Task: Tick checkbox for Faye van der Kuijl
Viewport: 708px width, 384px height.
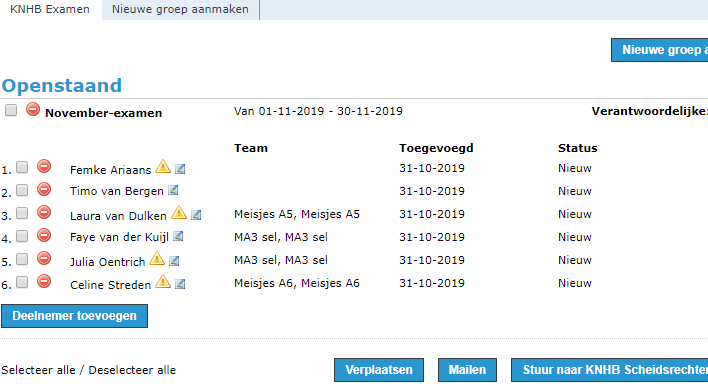Action: tap(22, 236)
